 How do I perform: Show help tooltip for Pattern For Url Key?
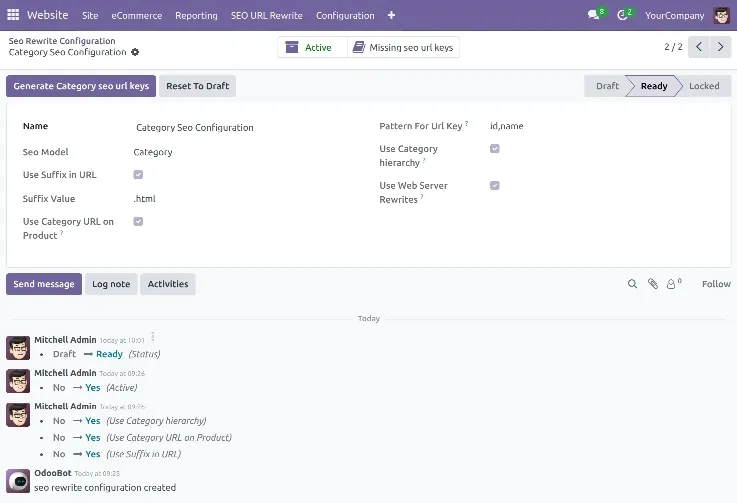coord(466,123)
